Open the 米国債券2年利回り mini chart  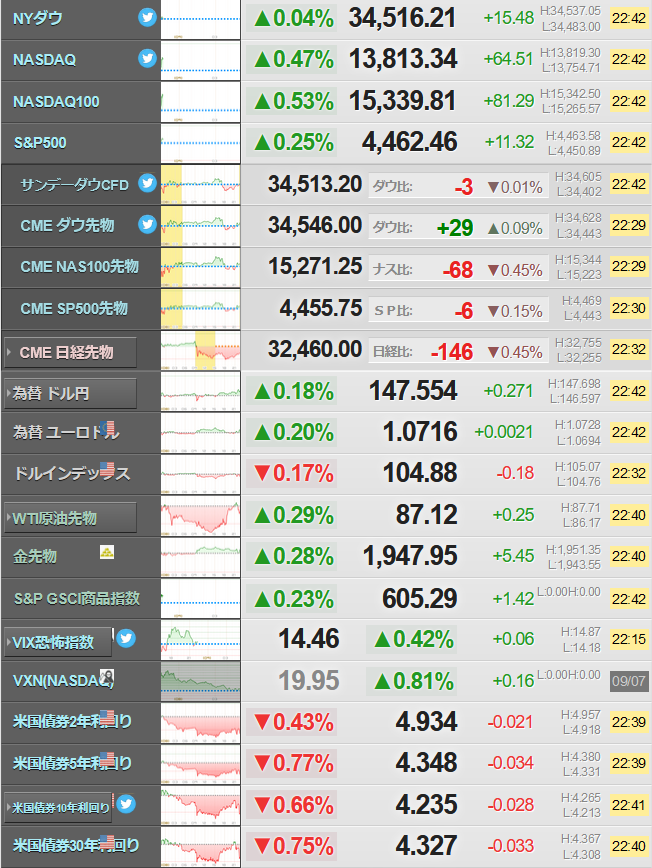pyautogui.click(x=200, y=723)
